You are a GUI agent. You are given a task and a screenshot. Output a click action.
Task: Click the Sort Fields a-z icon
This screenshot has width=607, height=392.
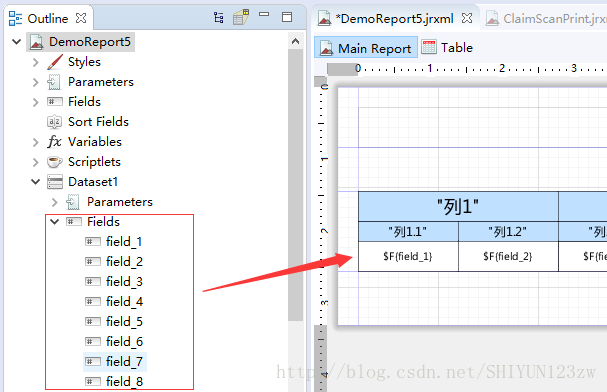(54, 122)
